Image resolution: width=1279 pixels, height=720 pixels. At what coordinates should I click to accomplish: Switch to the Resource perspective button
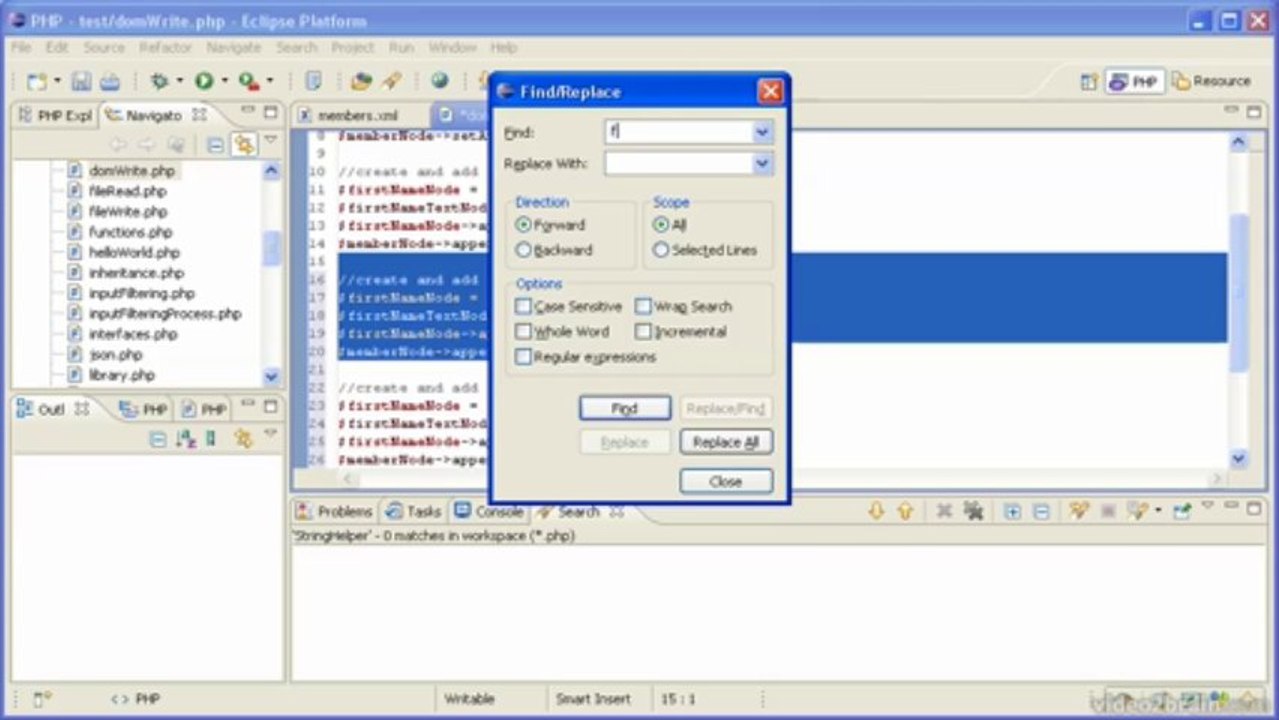1211,81
